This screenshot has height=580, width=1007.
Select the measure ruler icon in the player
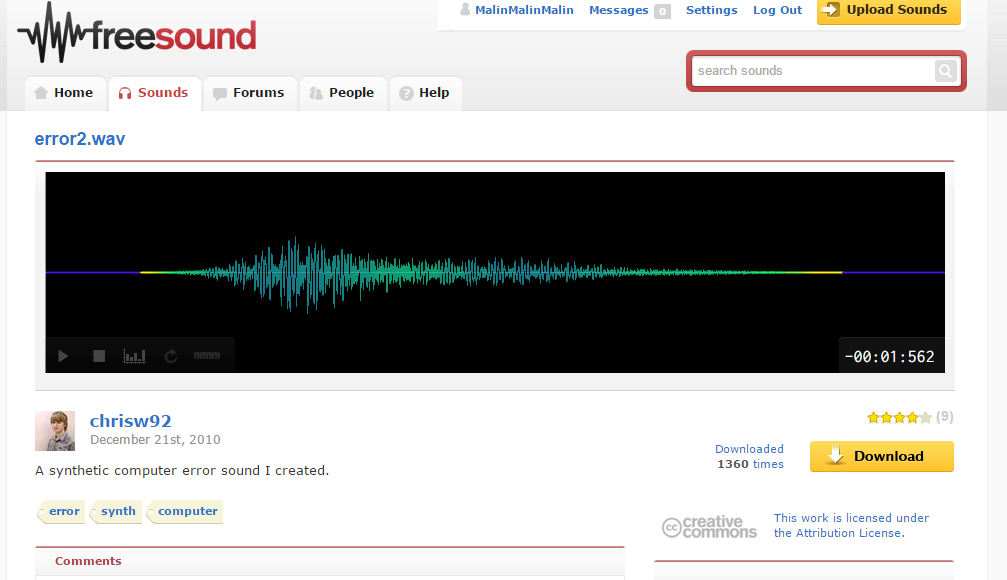tap(206, 355)
